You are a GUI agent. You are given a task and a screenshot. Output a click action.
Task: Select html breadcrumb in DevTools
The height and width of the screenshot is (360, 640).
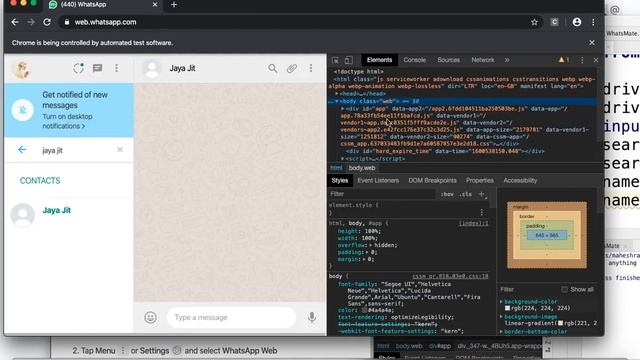pyautogui.click(x=336, y=168)
